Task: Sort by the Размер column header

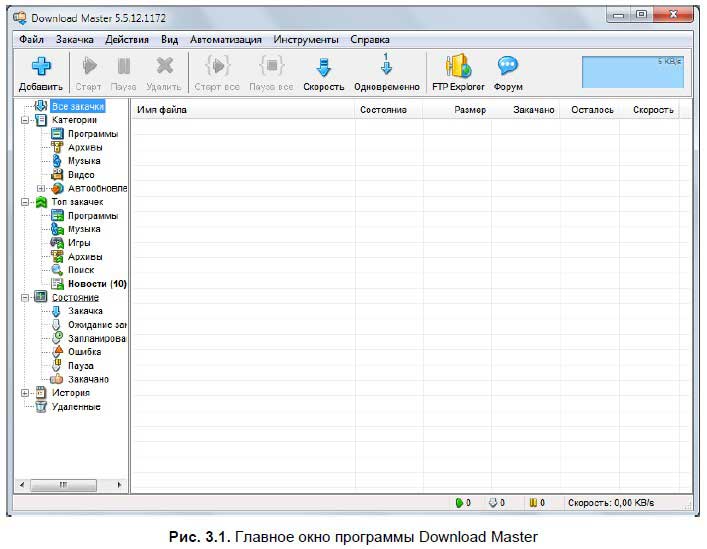Action: [469, 110]
